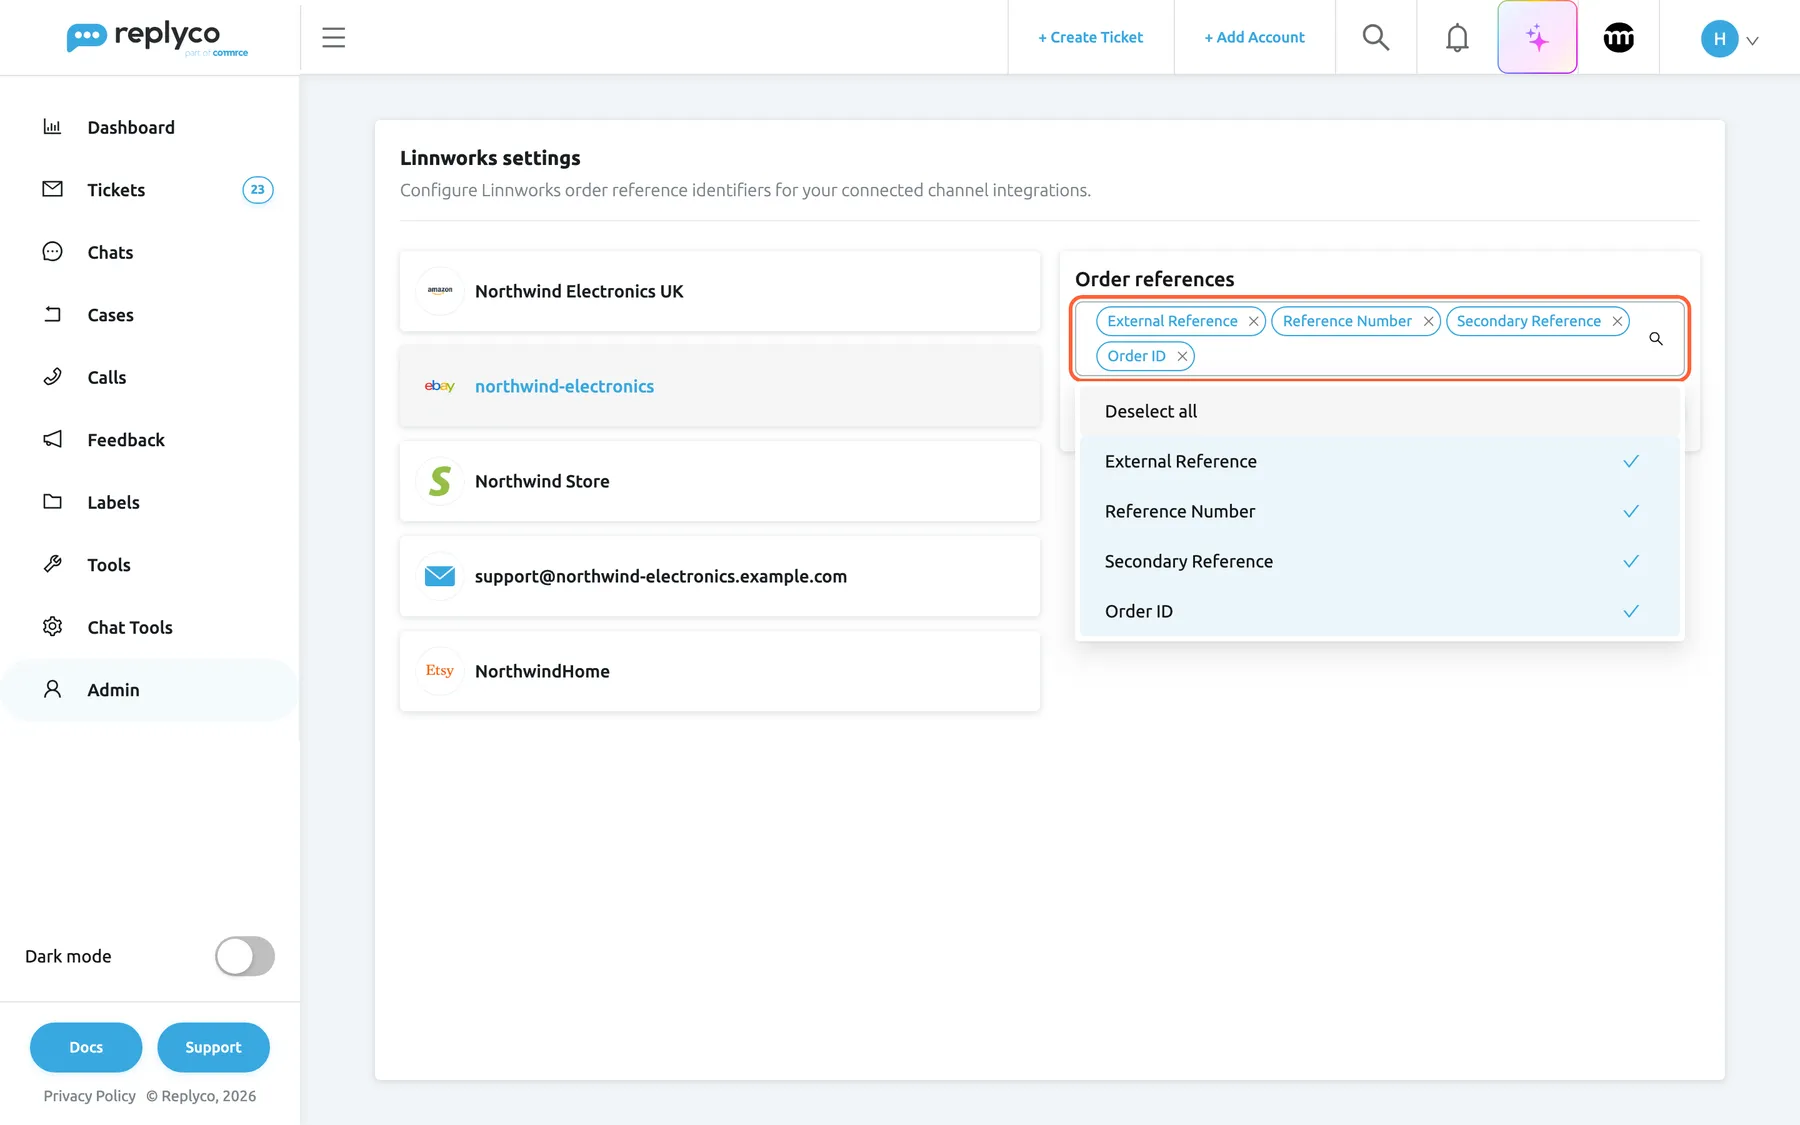The height and width of the screenshot is (1125, 1800).
Task: Select the support email account row
Action: point(720,576)
